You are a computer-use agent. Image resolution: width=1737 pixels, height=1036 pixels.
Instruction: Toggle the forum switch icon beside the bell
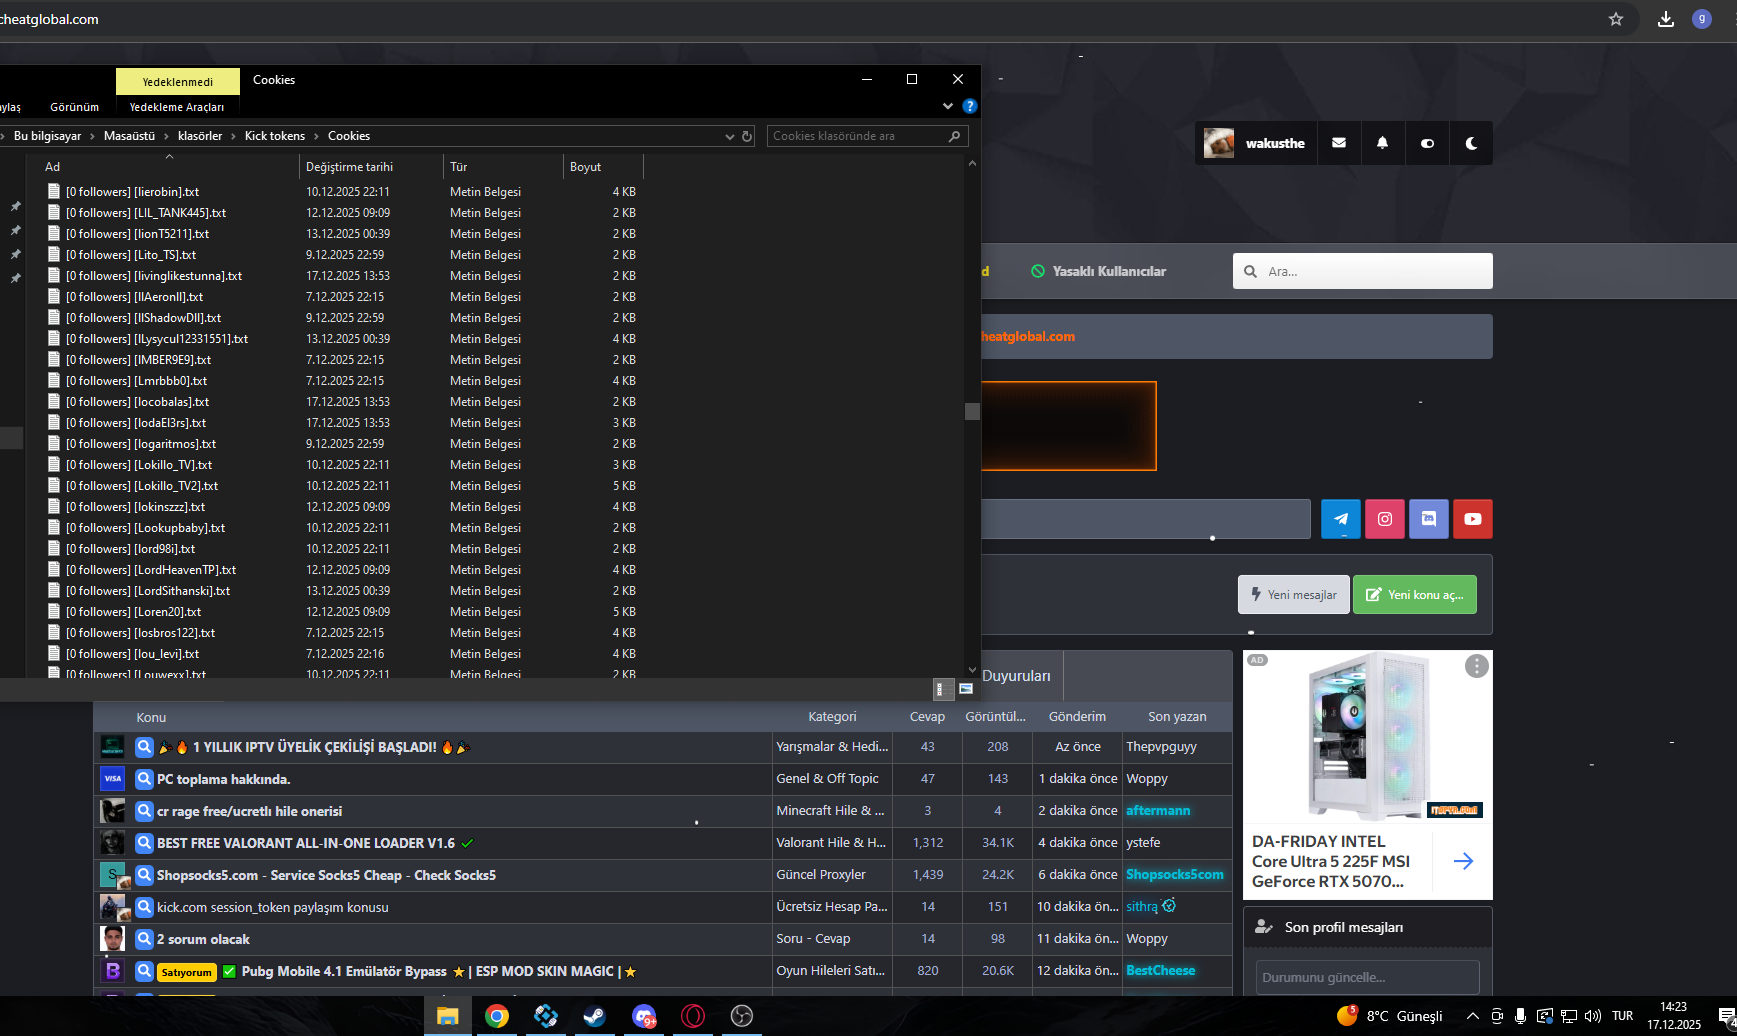coord(1427,143)
